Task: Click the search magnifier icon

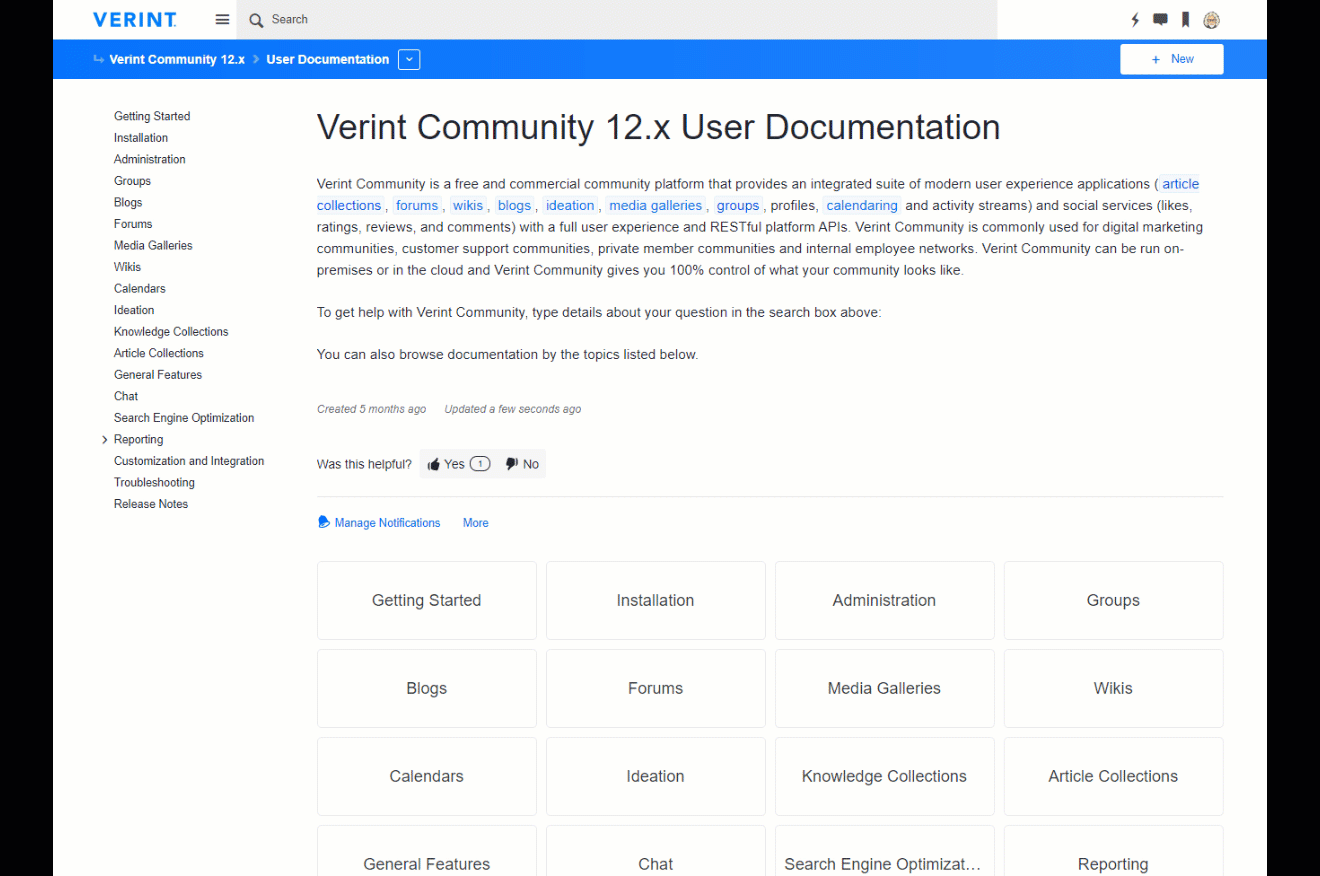Action: coord(256,20)
